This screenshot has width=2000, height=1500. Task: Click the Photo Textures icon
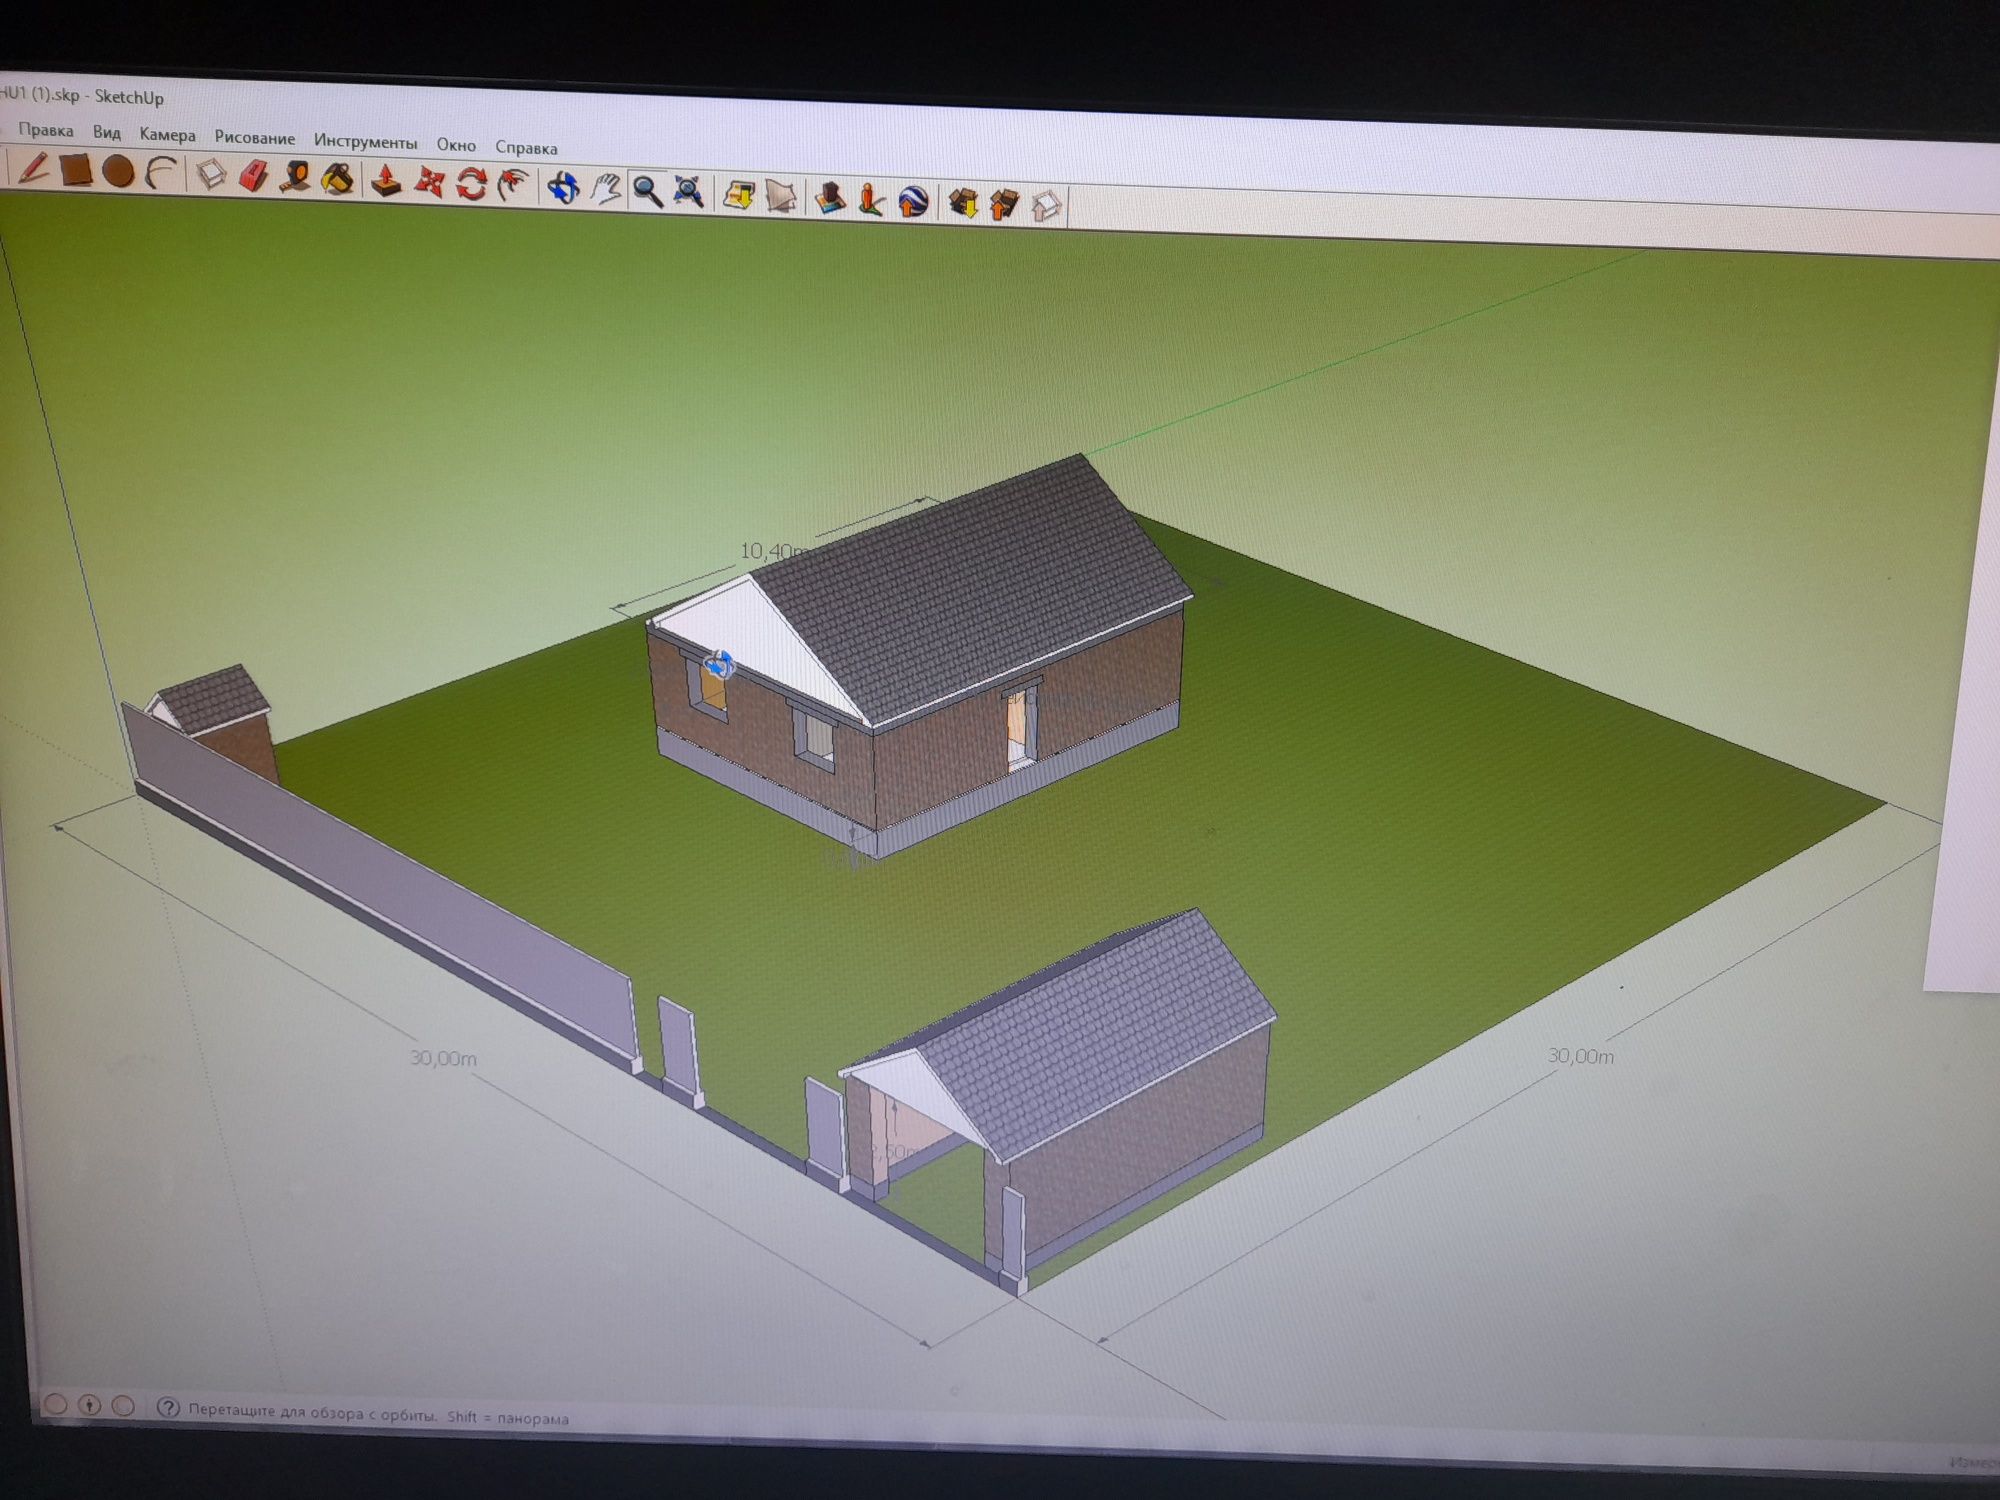871,199
